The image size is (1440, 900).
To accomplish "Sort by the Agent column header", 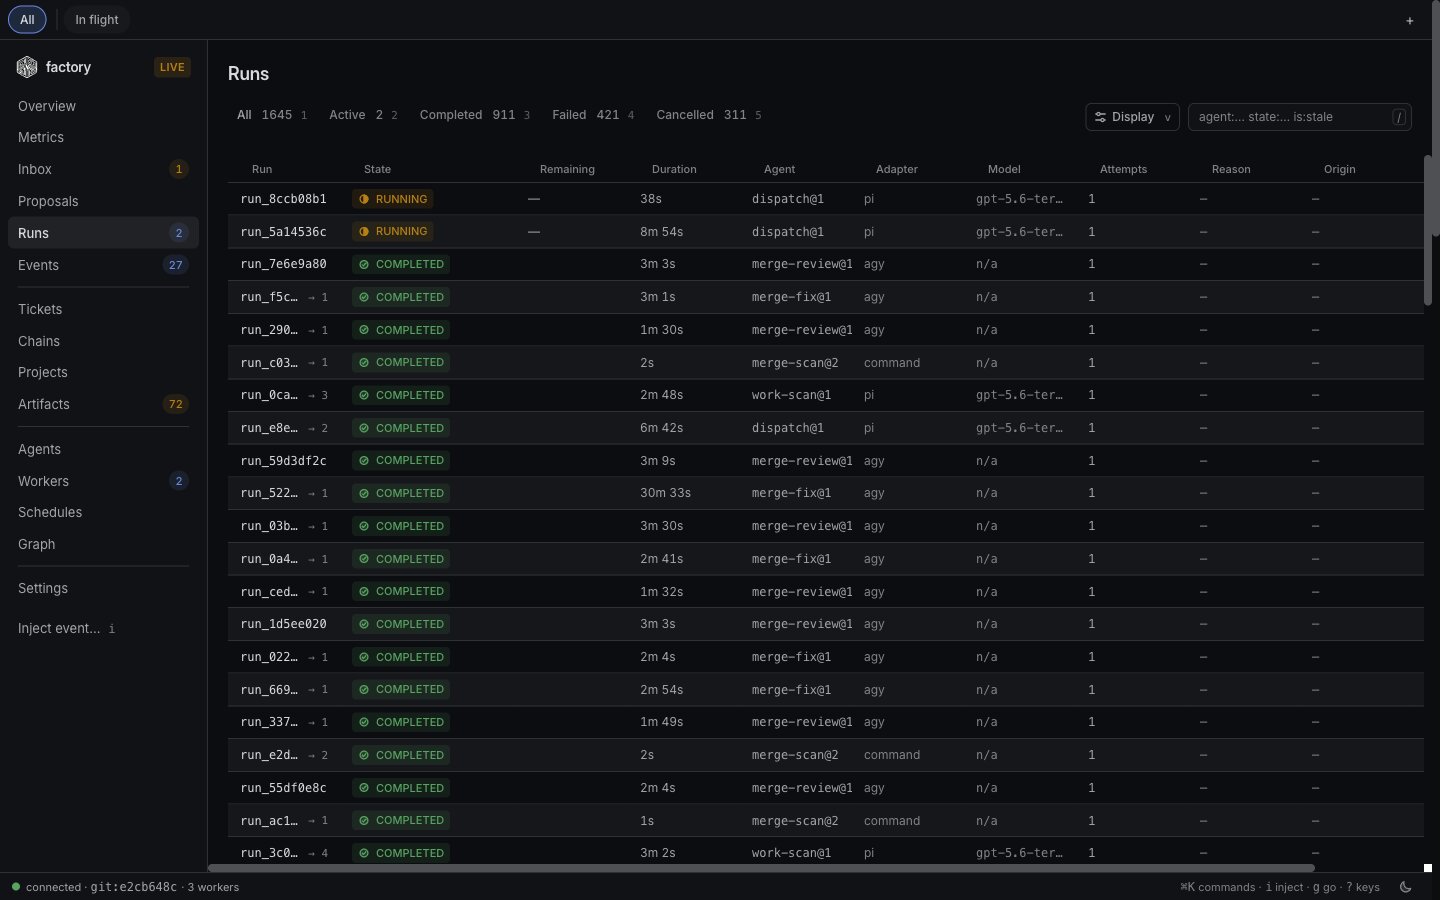I will (x=779, y=169).
